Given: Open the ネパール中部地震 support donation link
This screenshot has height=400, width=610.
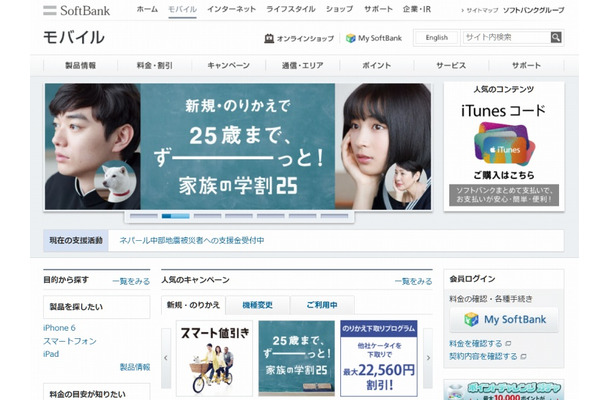Looking at the screenshot, I should pyautogui.click(x=192, y=240).
